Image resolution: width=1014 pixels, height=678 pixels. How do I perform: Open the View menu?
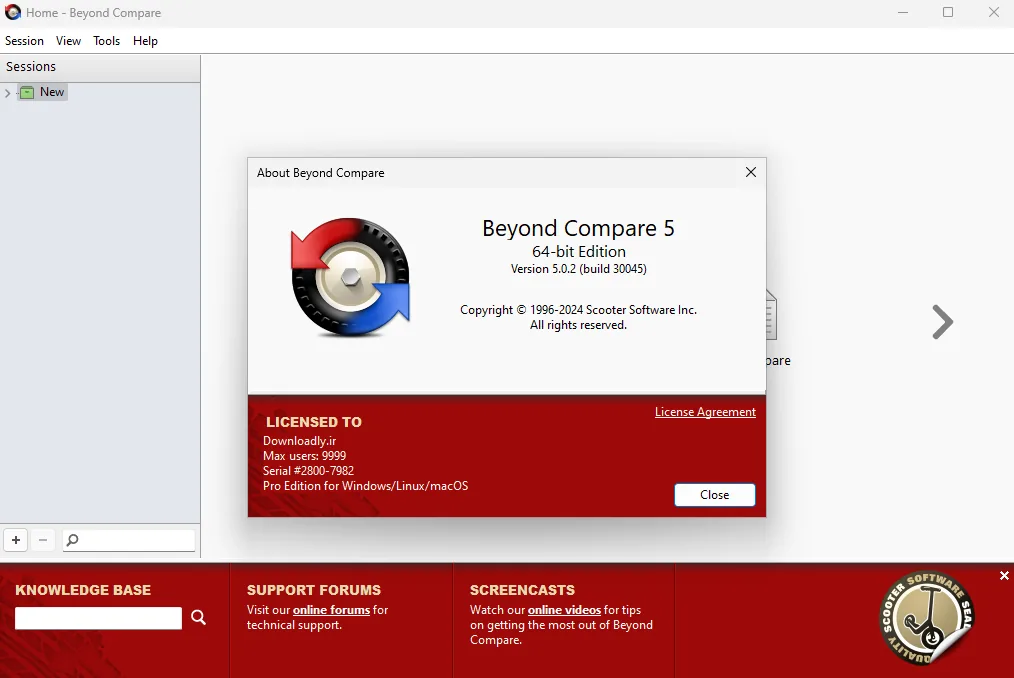68,41
